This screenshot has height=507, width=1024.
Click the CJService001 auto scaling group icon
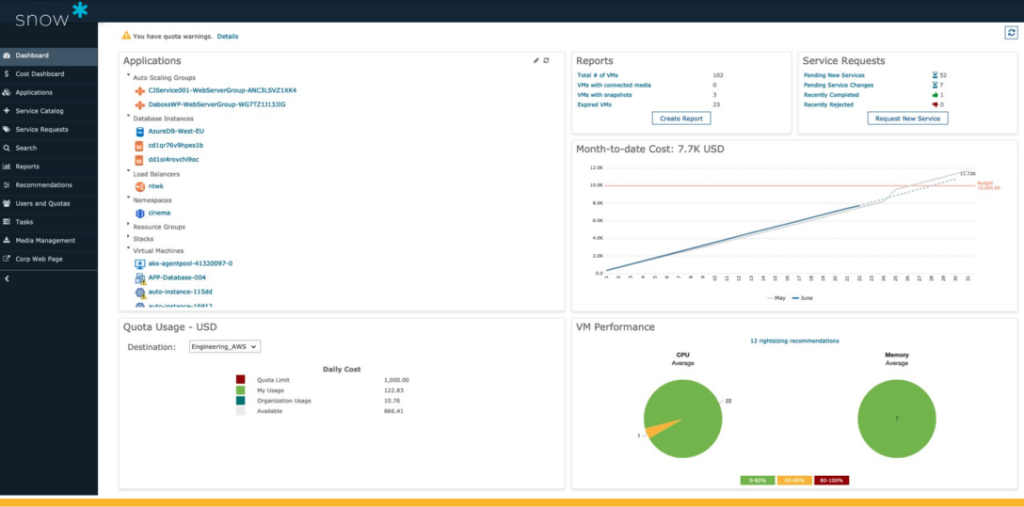pyautogui.click(x=140, y=90)
